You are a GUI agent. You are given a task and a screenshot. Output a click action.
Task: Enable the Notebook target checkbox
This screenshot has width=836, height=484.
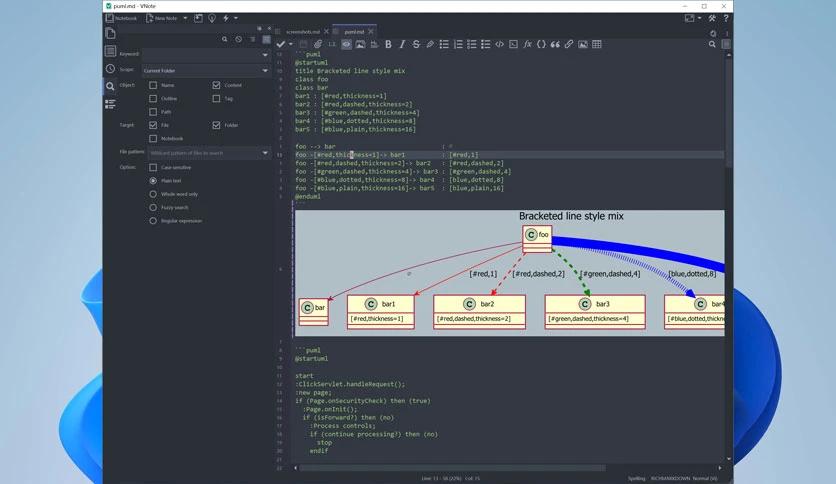click(x=153, y=138)
